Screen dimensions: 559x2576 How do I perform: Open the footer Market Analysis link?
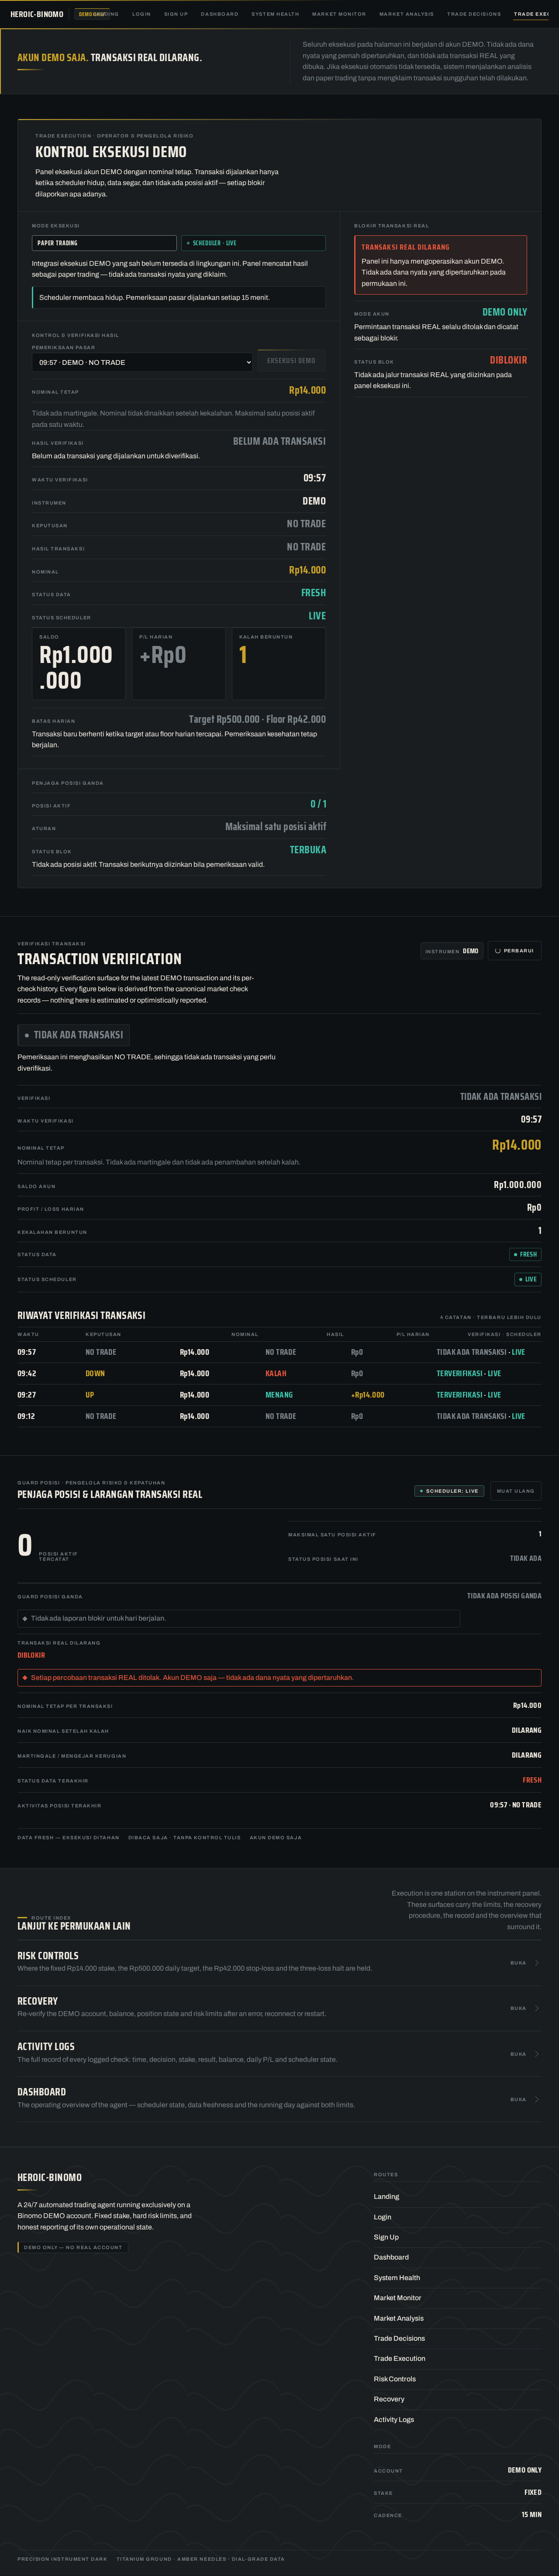(x=399, y=2318)
